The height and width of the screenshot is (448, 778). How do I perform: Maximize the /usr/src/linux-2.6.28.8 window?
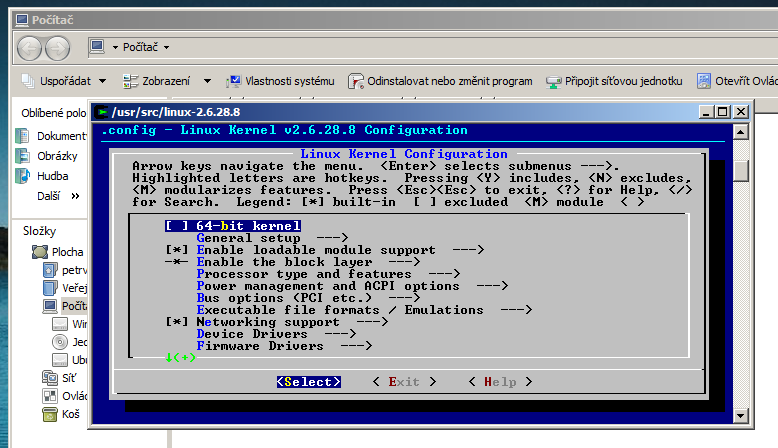723,112
